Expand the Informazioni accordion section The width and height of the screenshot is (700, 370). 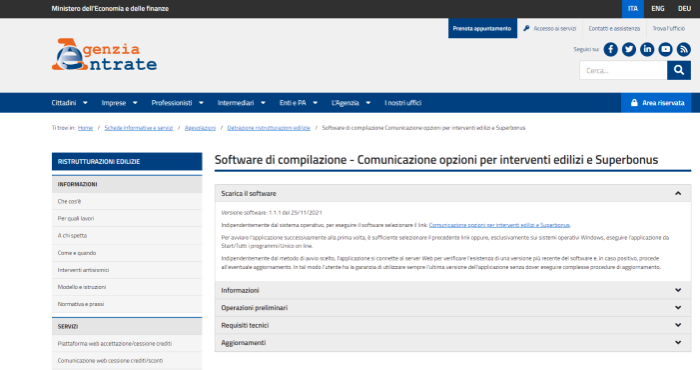(453, 290)
